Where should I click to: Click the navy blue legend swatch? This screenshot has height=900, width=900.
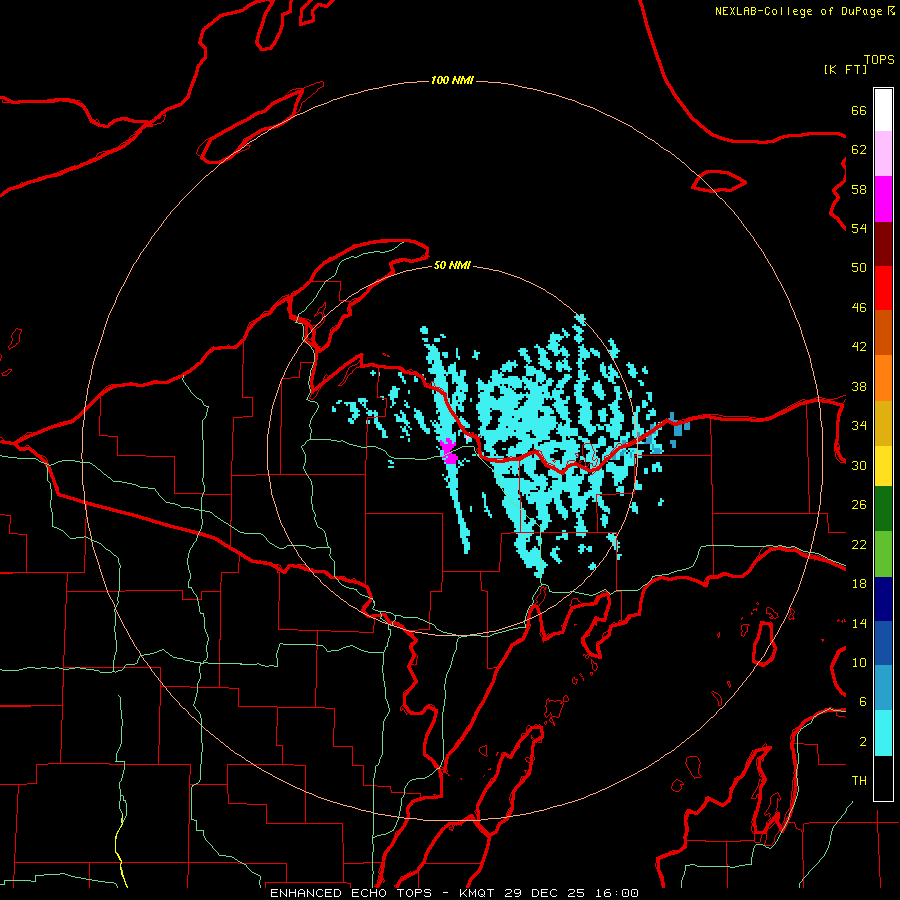883,599
